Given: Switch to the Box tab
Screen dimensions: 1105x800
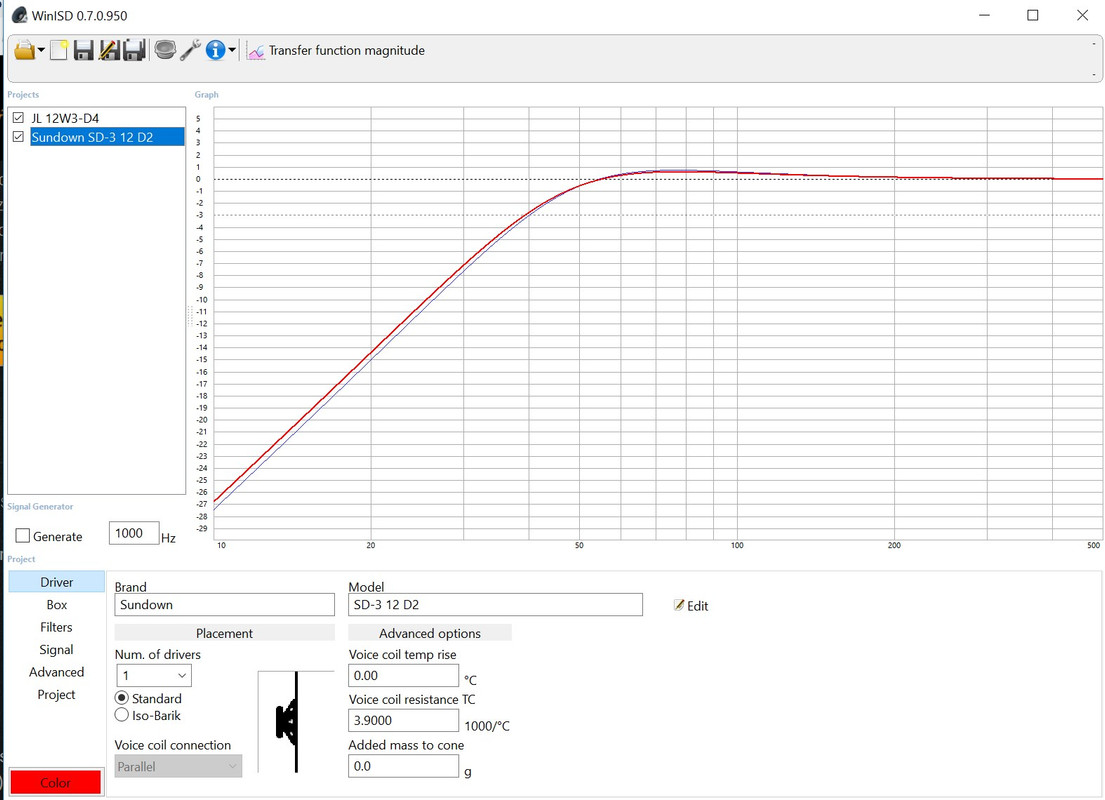Looking at the screenshot, I should pyautogui.click(x=56, y=605).
